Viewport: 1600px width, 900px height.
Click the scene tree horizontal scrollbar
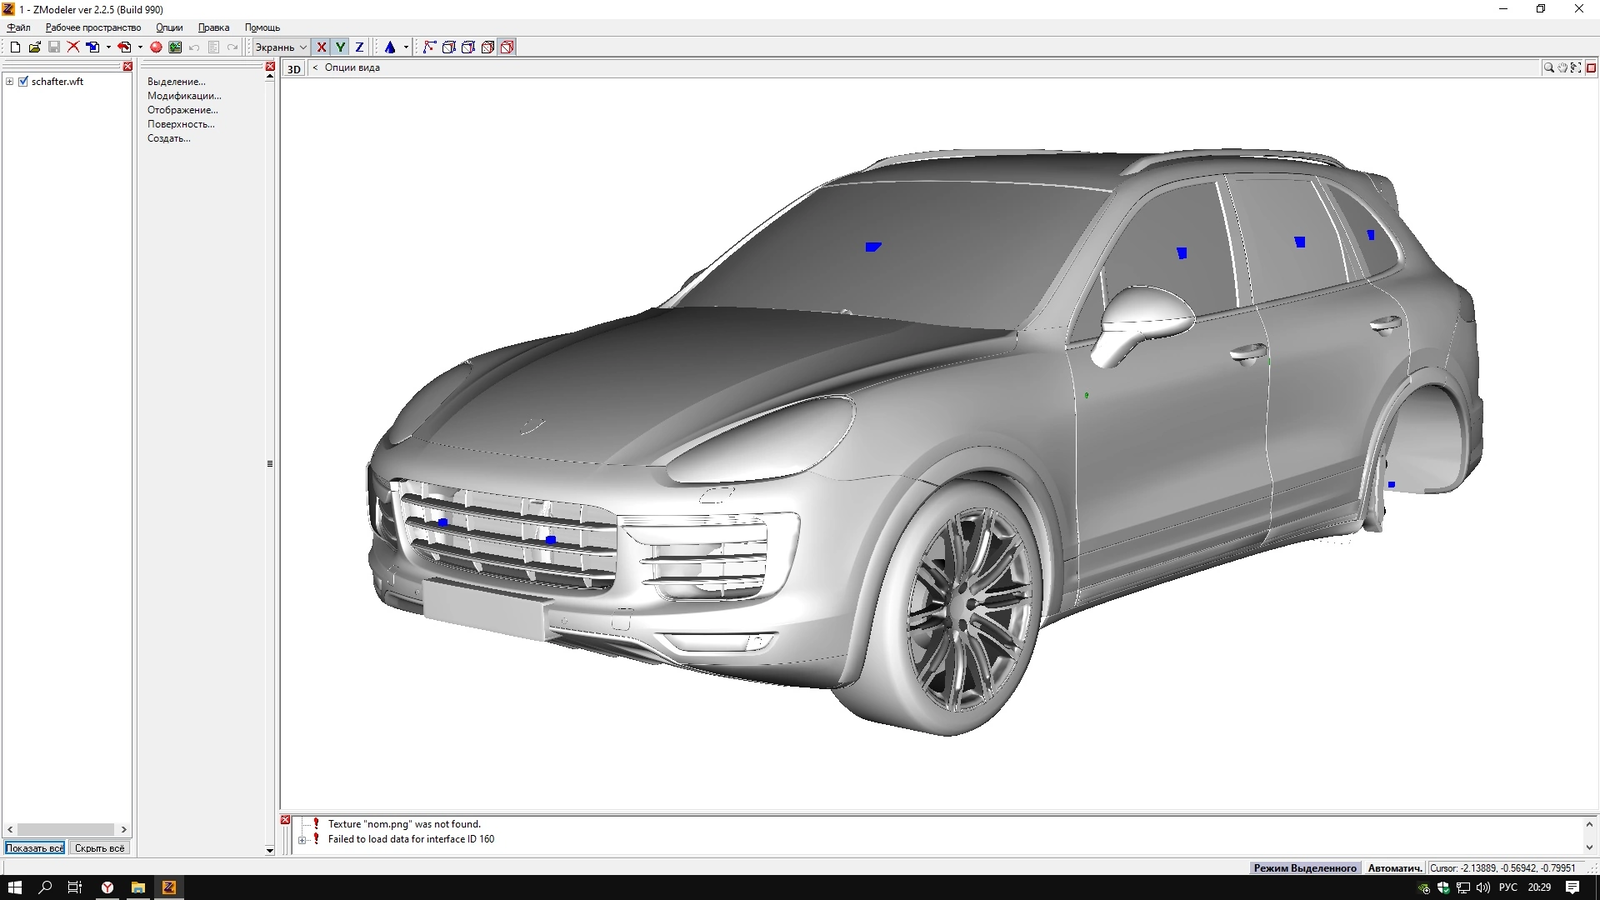(66, 829)
